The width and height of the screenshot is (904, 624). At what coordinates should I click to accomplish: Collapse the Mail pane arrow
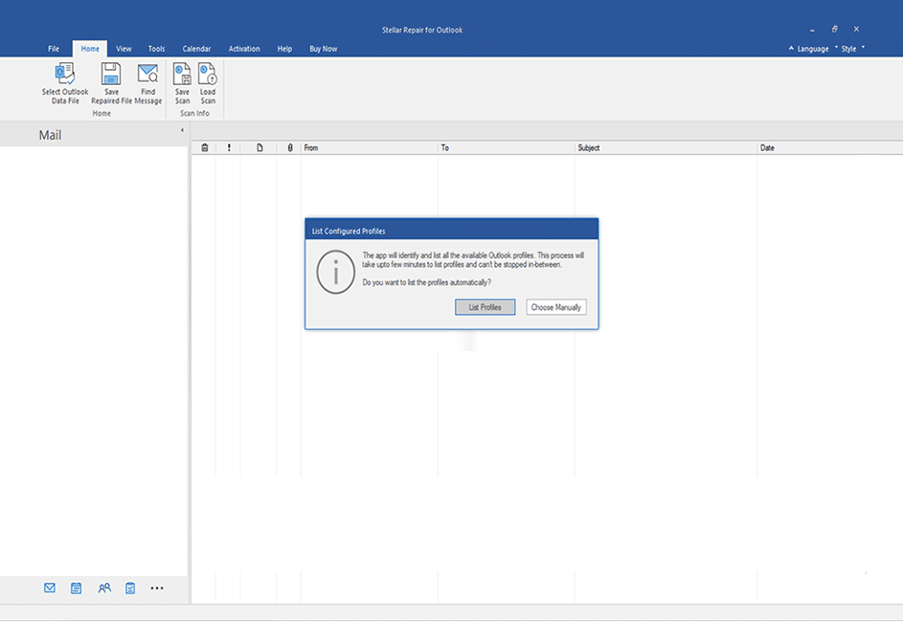pyautogui.click(x=182, y=130)
